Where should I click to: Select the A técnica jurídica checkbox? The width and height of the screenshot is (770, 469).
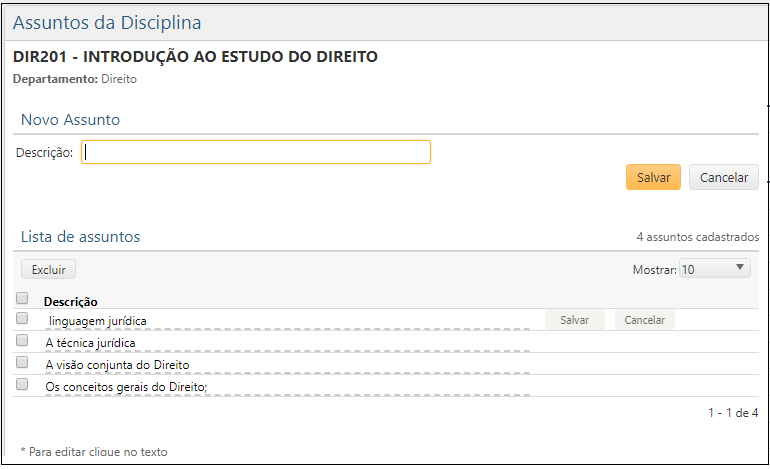coord(22,340)
